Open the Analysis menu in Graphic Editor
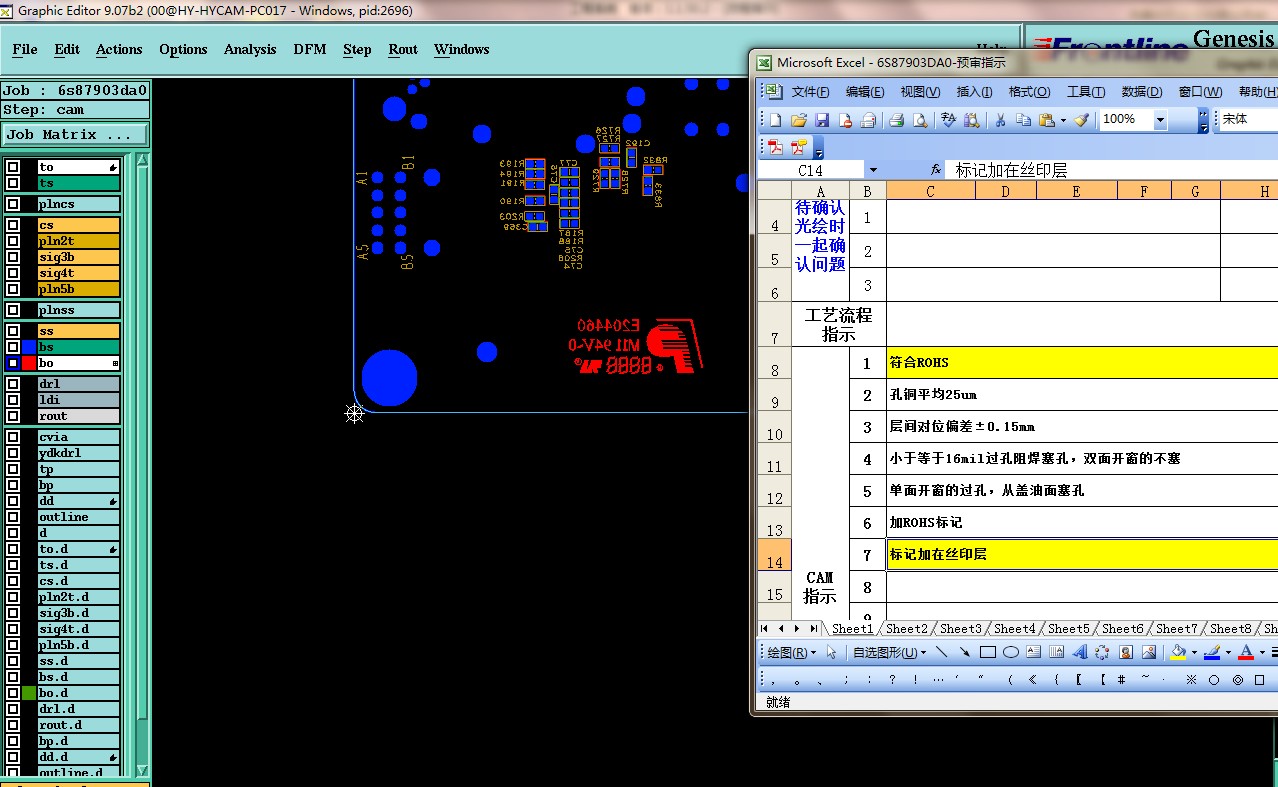This screenshot has height=787, width=1278. pos(250,49)
